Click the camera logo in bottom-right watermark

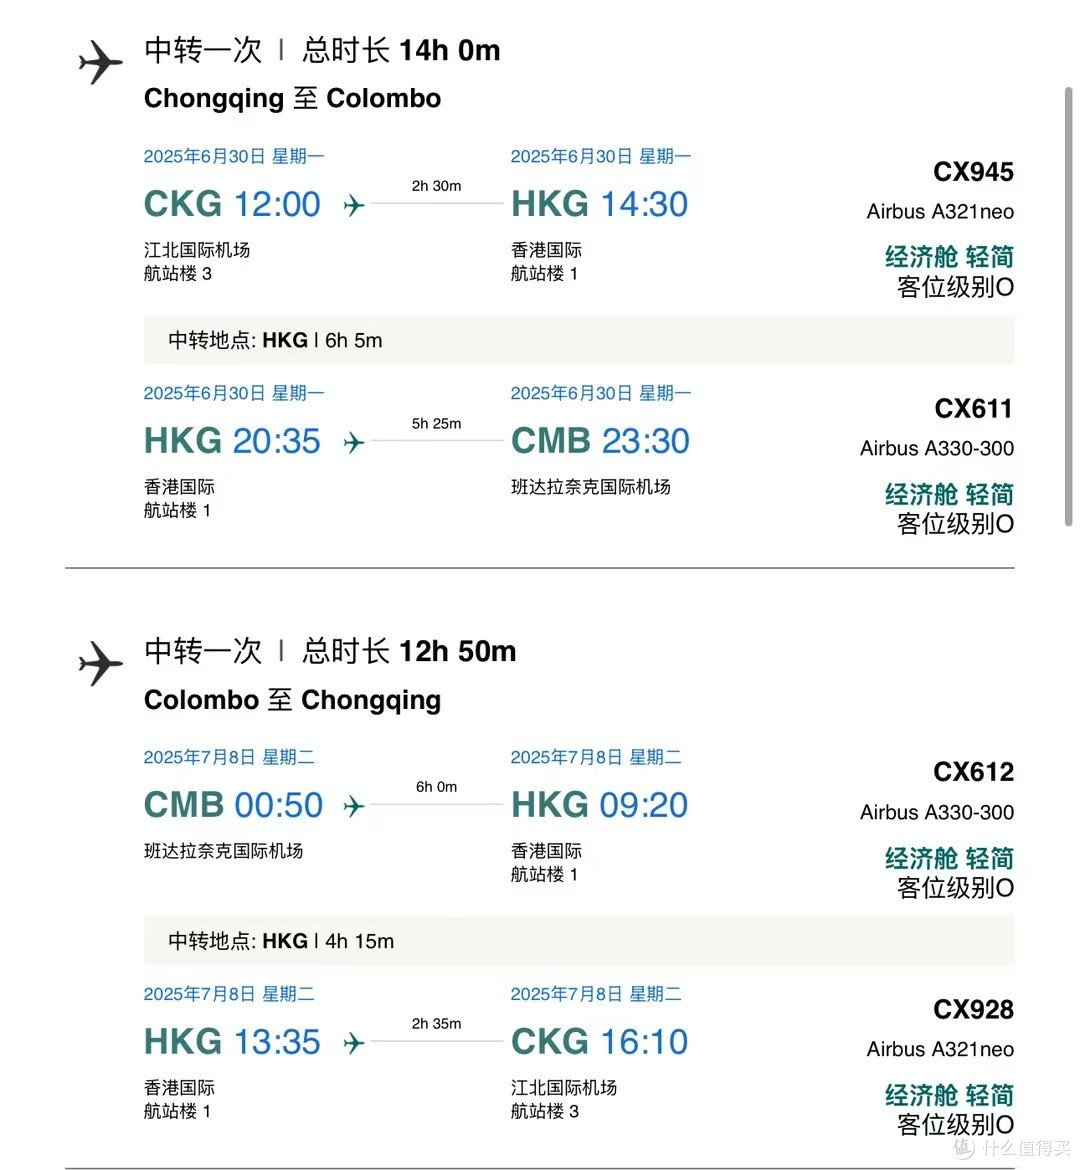(964, 1149)
